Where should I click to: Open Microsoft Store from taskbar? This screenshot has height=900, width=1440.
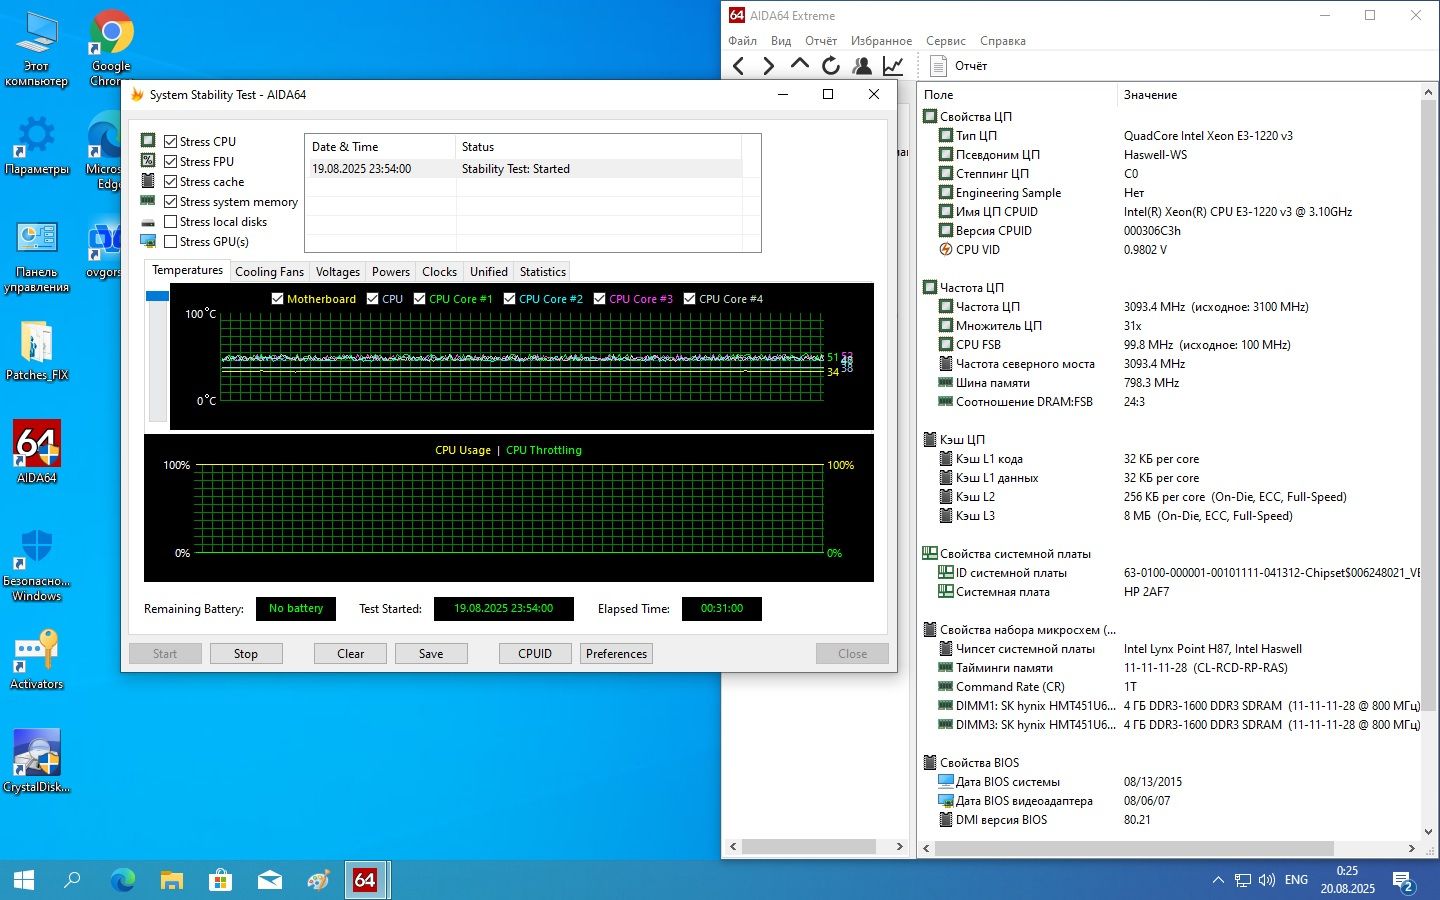pos(221,880)
